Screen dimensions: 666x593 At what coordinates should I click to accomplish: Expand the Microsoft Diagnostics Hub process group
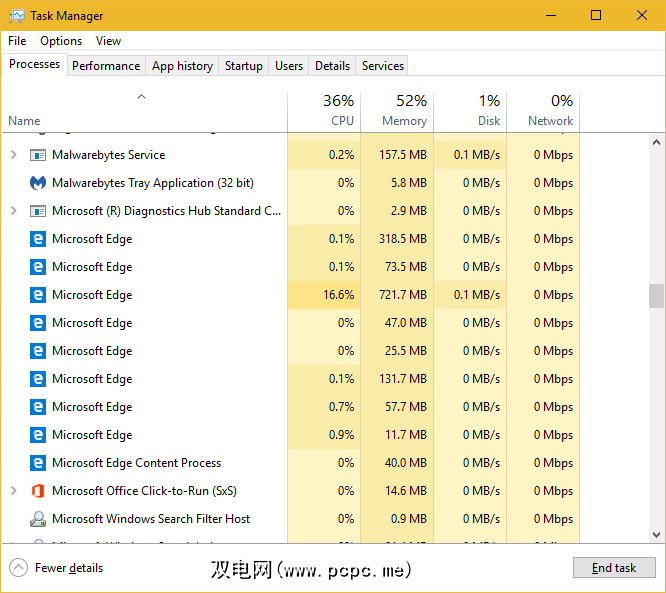13,211
